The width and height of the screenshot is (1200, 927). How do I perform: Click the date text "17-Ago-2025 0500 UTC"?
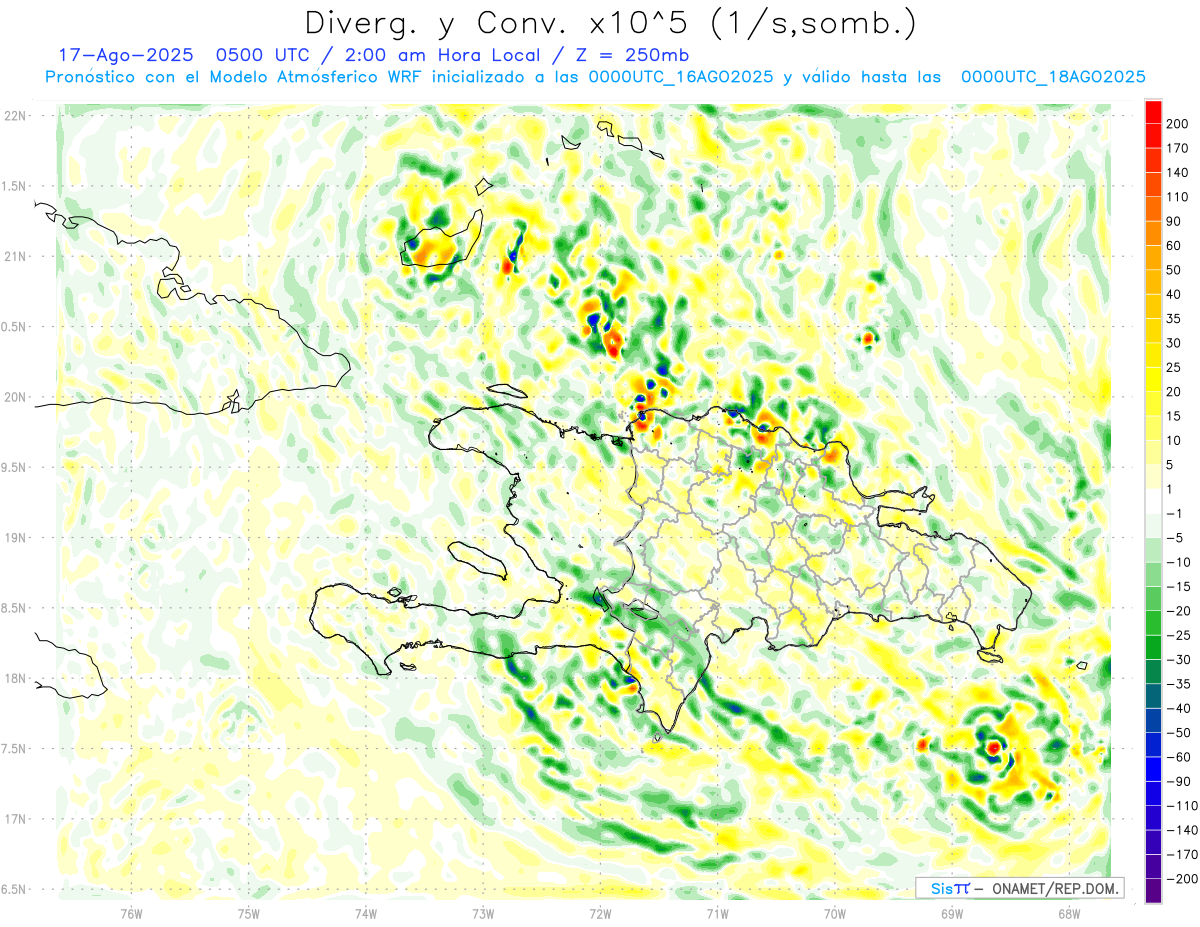(182, 55)
